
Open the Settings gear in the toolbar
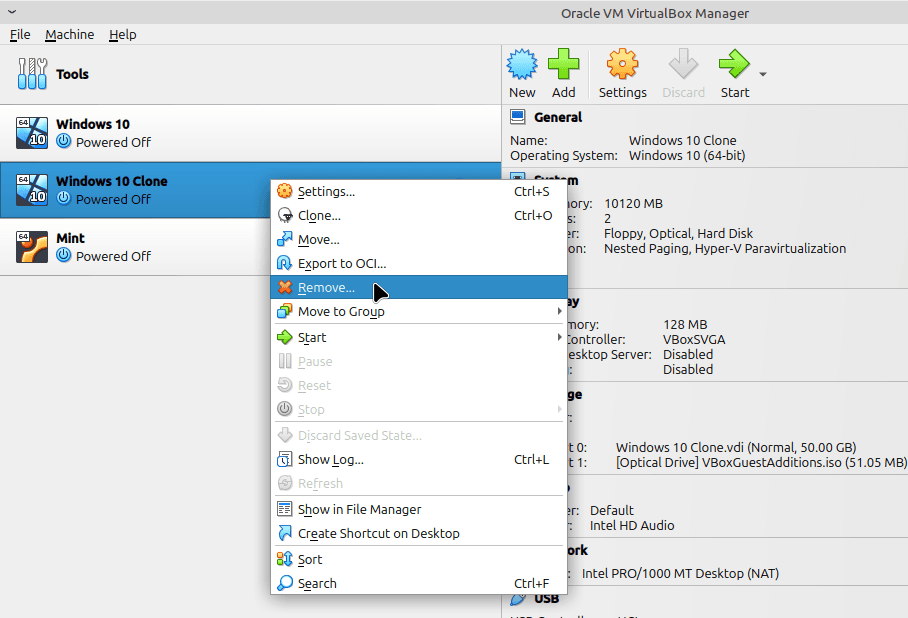pos(623,64)
